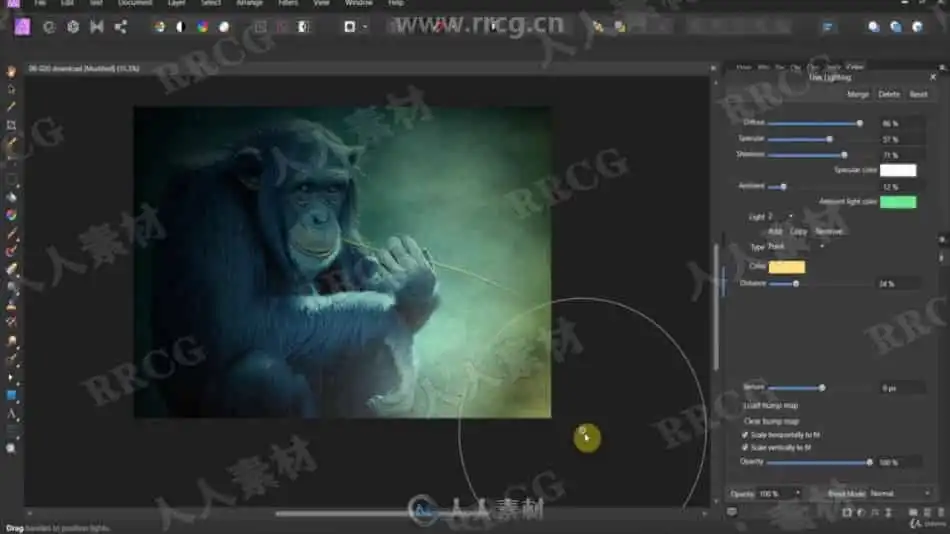950x534 pixels.
Task: Adjust the Texture slider
Action: point(820,388)
